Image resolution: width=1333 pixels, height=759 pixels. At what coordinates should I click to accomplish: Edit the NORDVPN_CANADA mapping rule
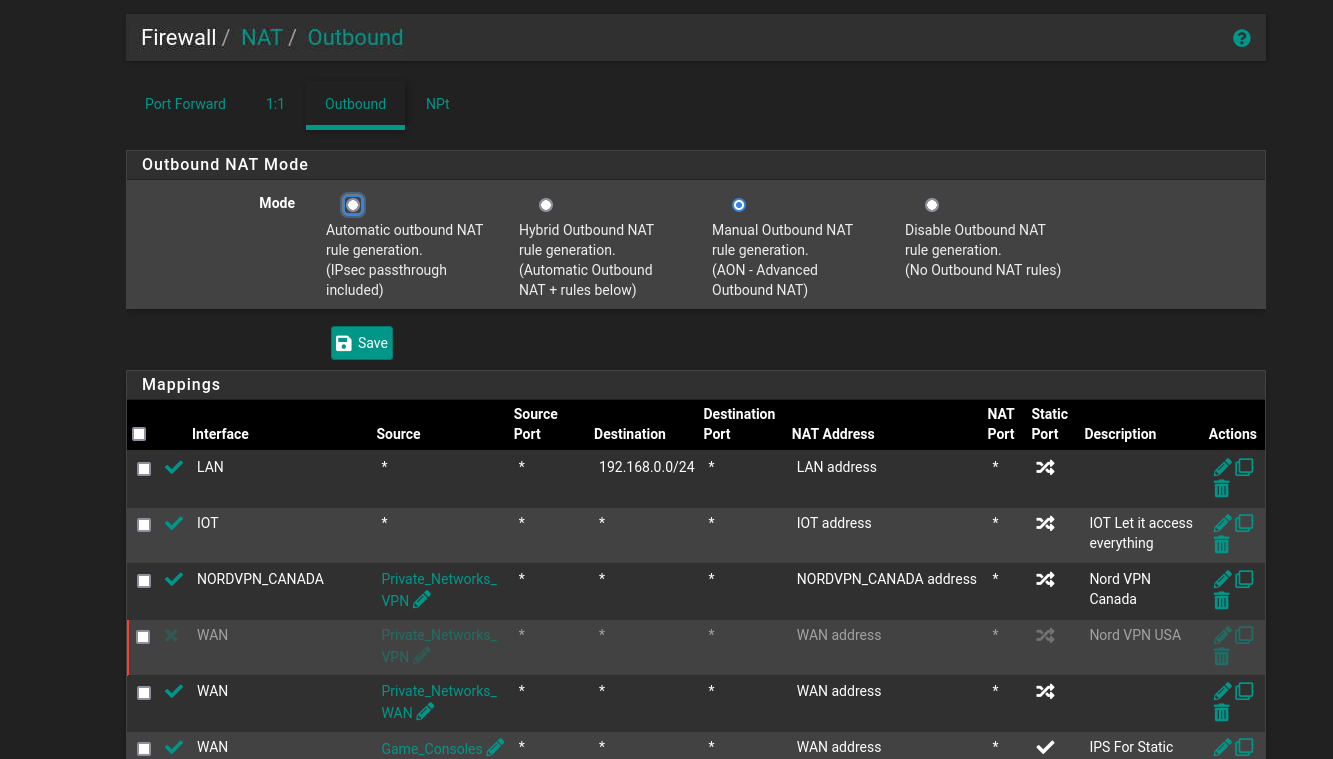[1222, 579]
